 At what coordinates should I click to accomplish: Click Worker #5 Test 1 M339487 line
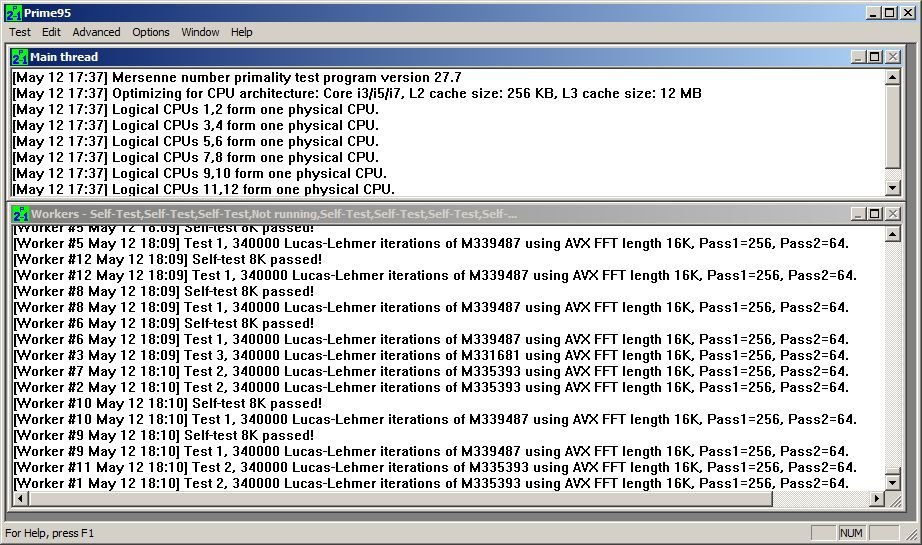(x=431, y=243)
